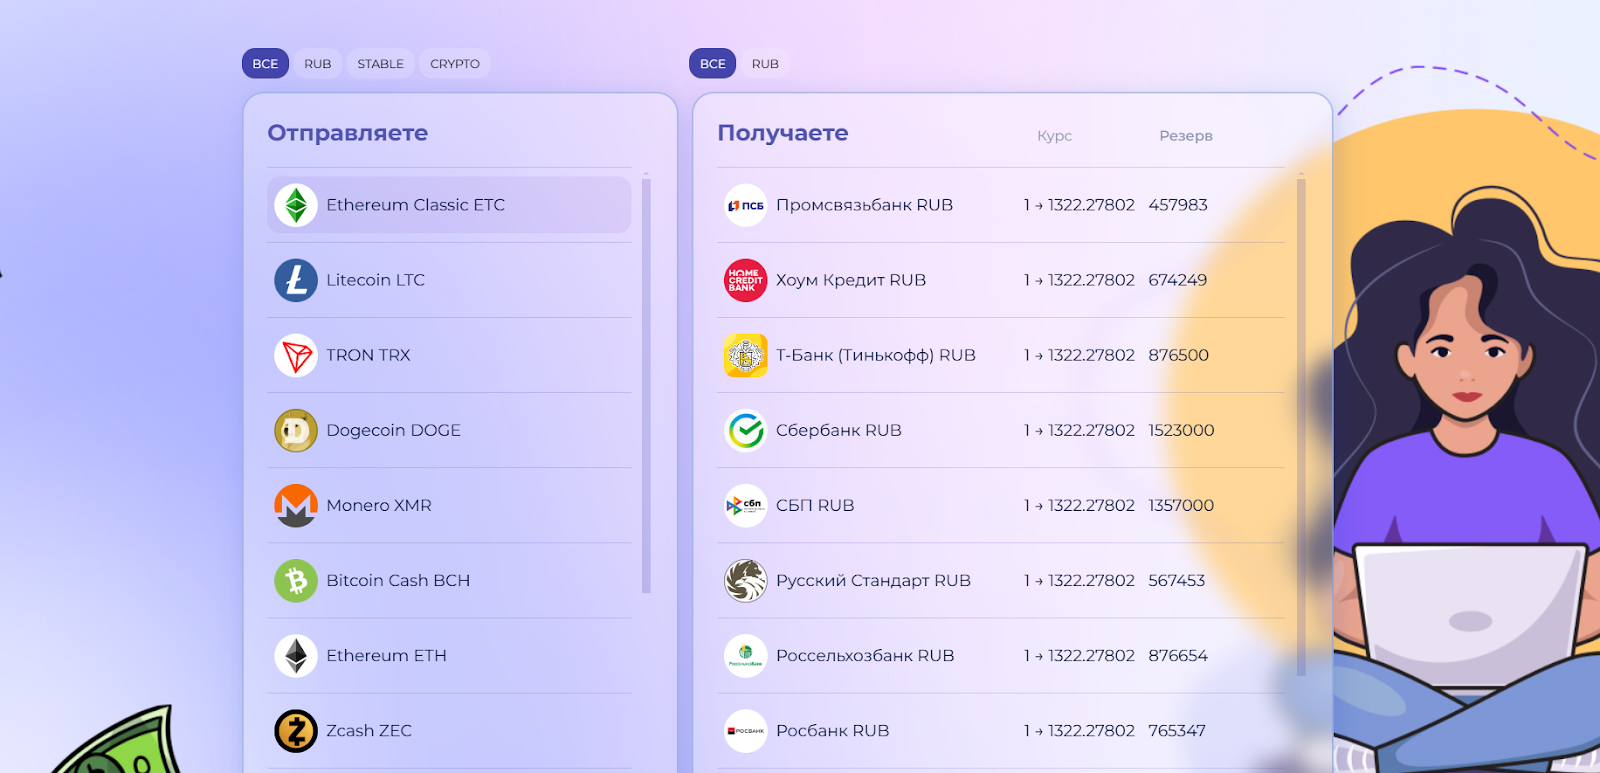The image size is (1600, 773).
Task: Click the Россельхозбанк reserve value 876654
Action: (x=1178, y=656)
